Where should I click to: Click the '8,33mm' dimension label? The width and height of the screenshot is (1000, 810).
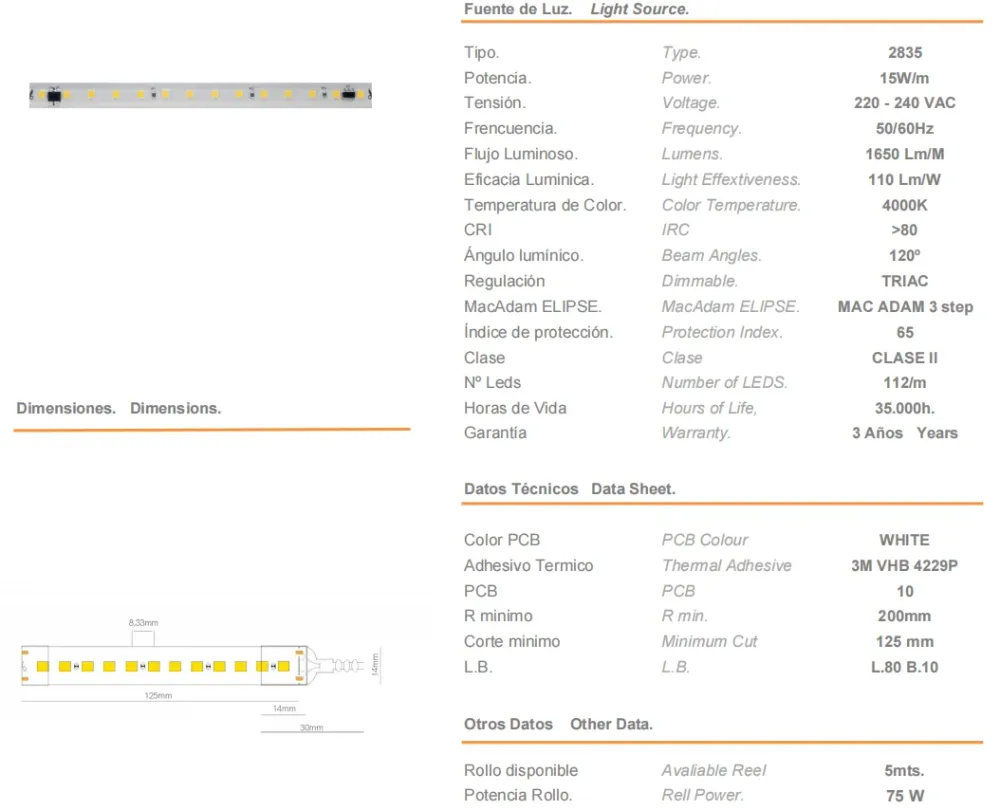pyautogui.click(x=143, y=622)
